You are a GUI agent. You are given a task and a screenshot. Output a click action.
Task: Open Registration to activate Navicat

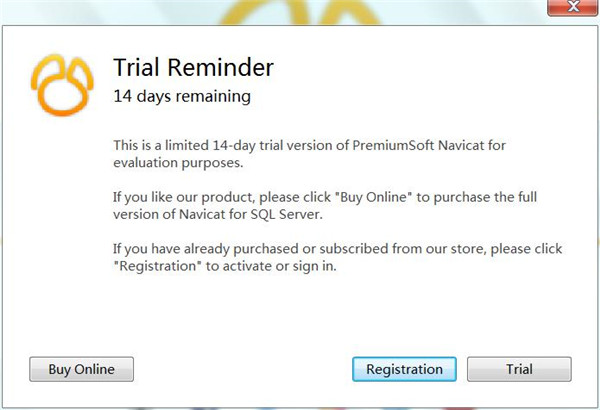tap(404, 369)
